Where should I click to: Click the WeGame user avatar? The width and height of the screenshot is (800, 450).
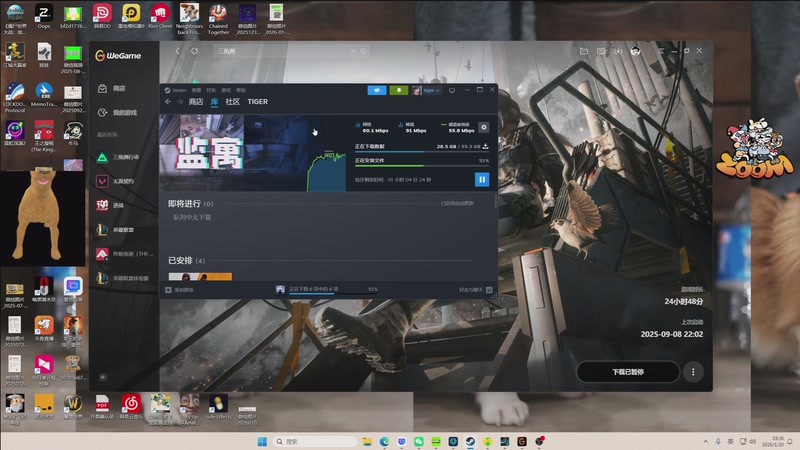(635, 51)
